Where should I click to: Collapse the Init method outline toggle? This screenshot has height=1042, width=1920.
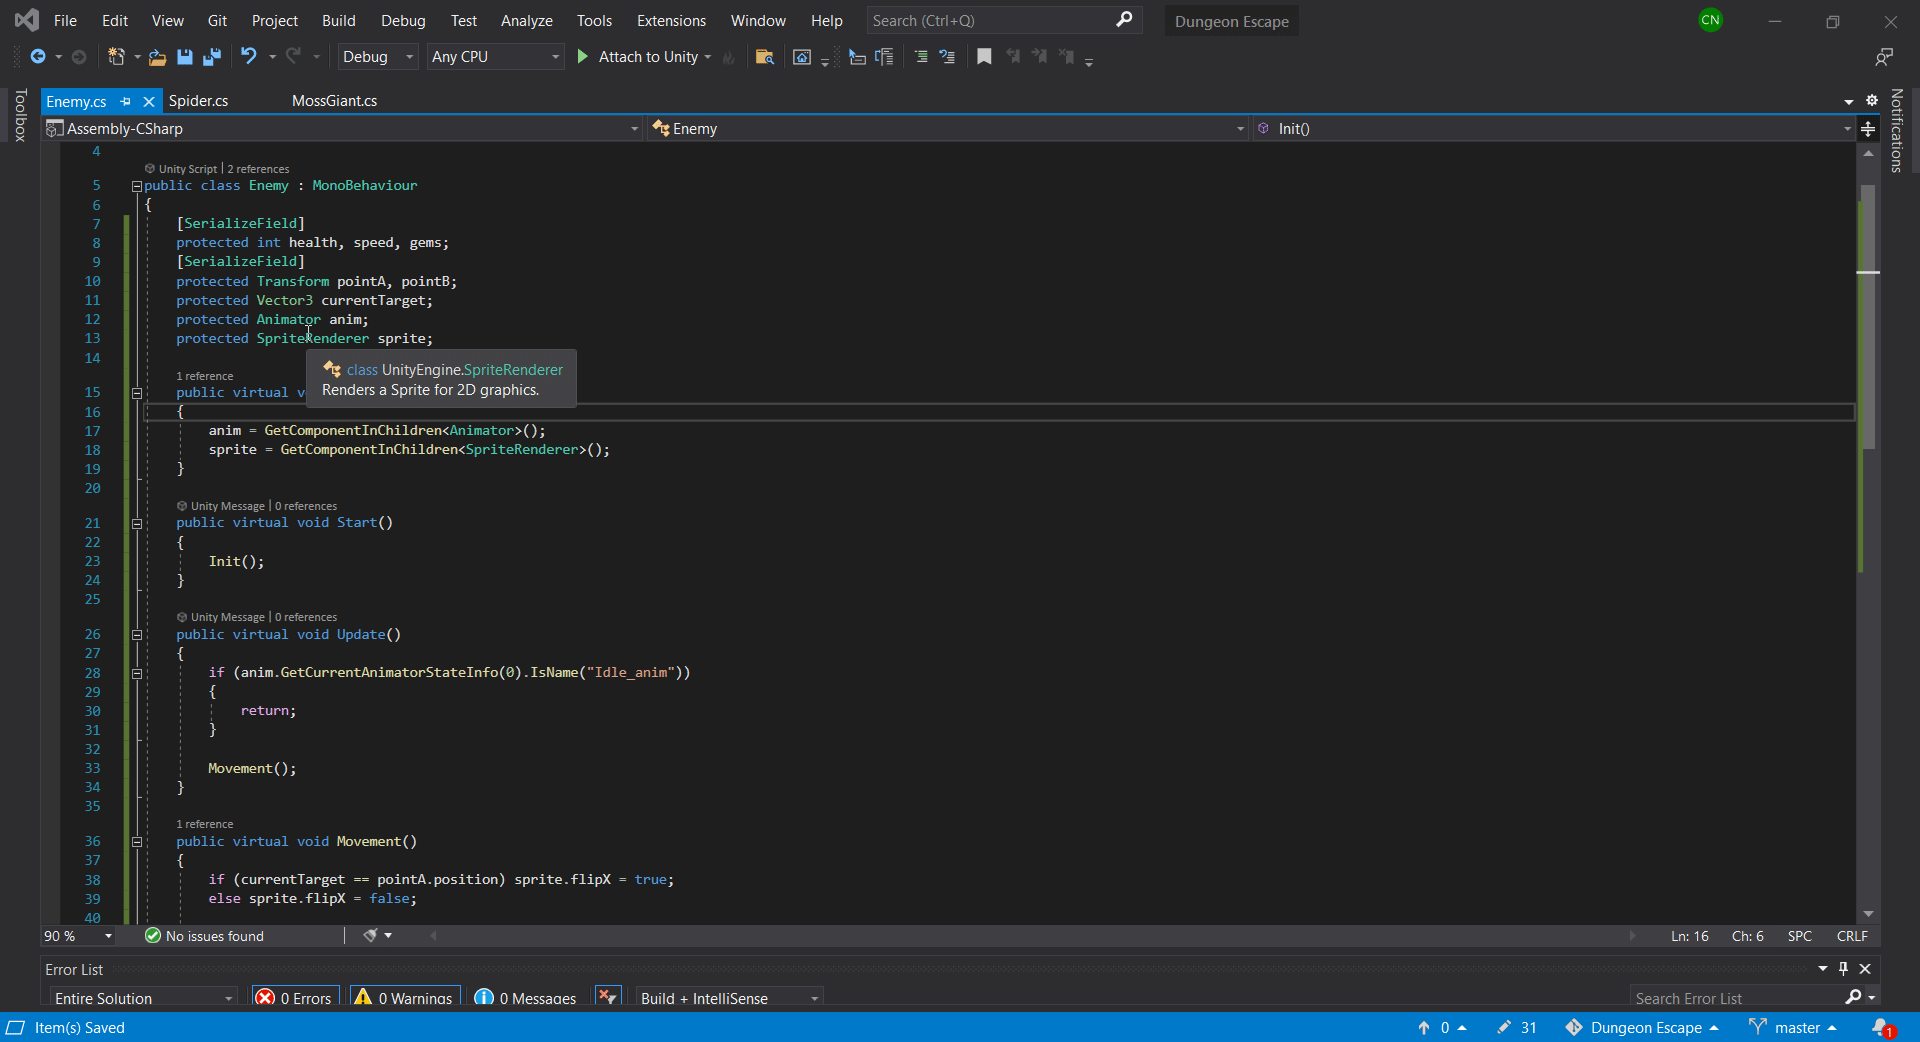tap(137, 393)
